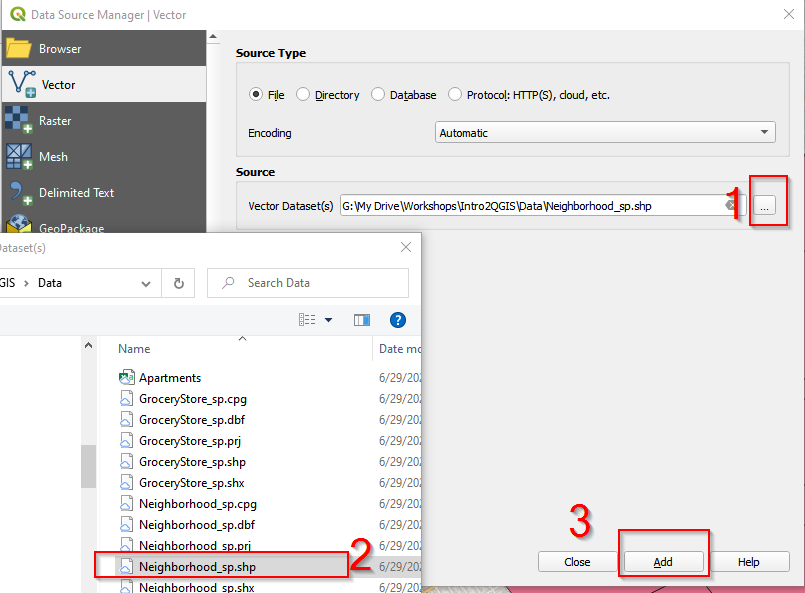Click the search magnifier icon
This screenshot has height=593, width=805.
click(228, 283)
